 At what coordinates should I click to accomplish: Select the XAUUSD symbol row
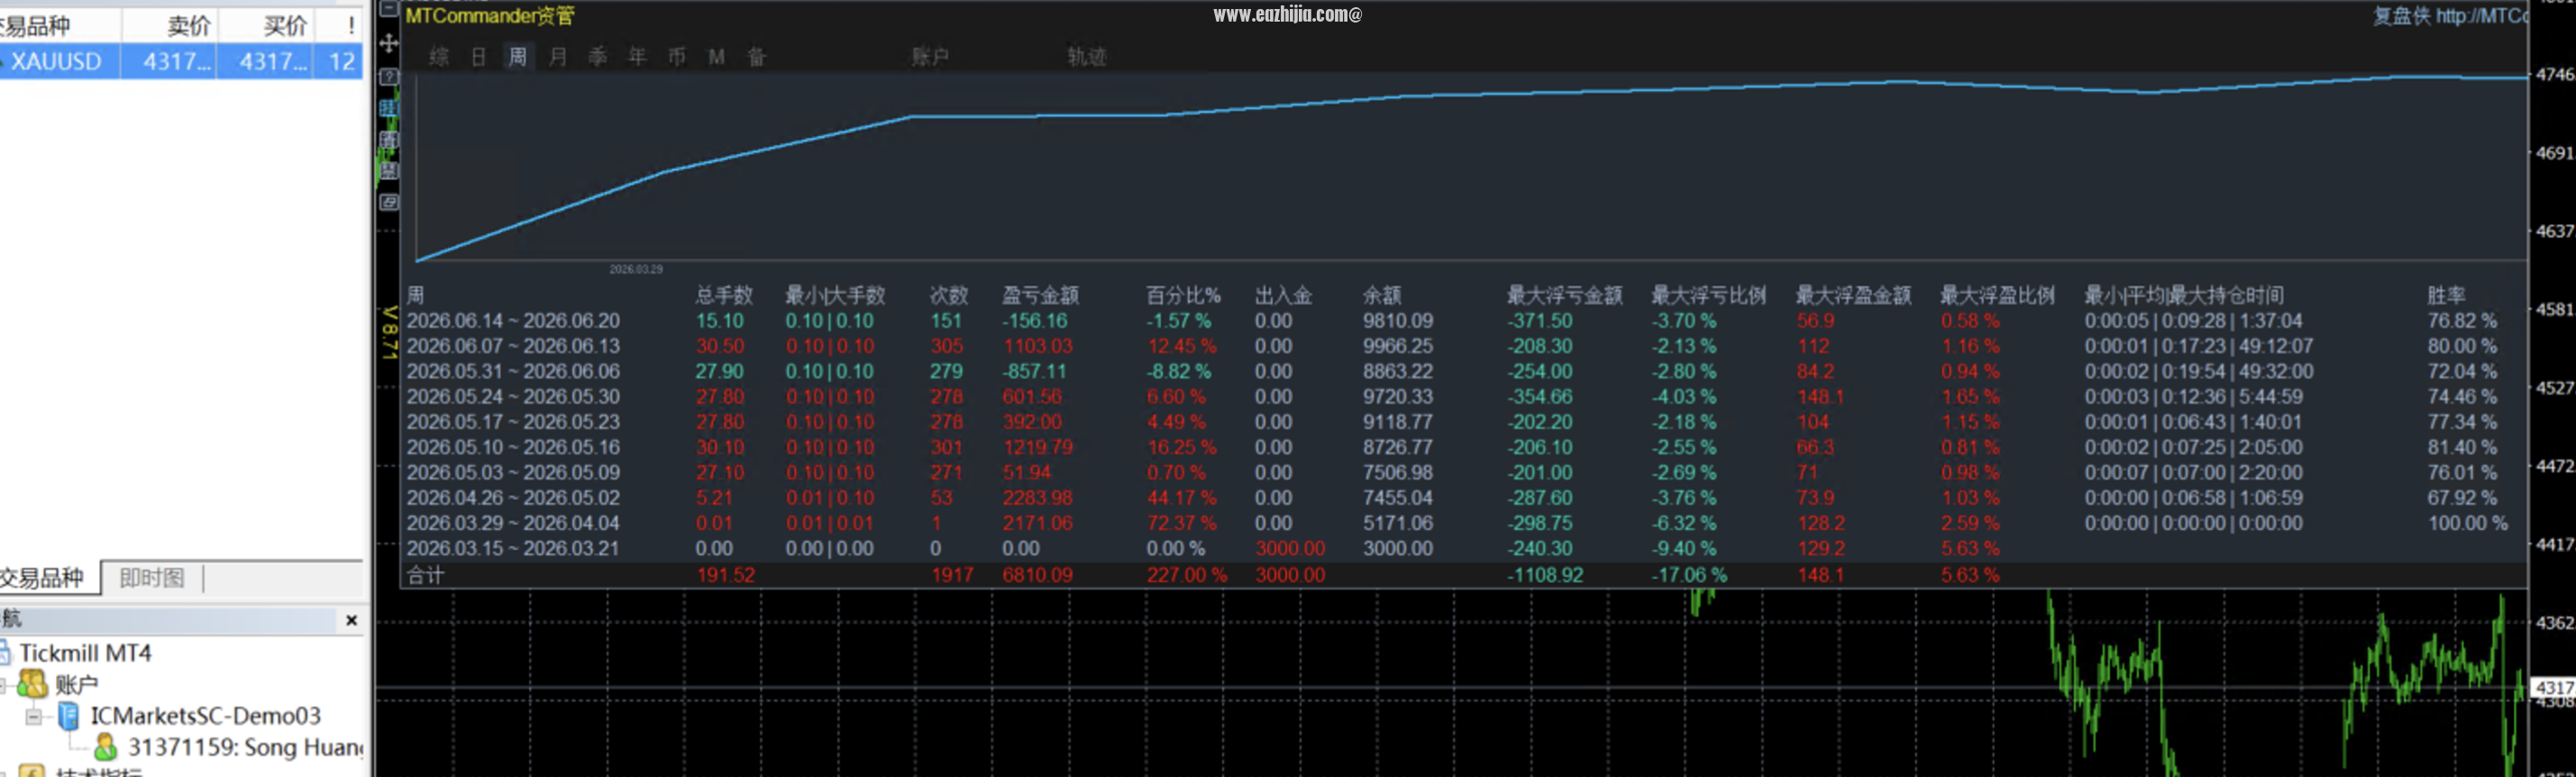[181, 61]
